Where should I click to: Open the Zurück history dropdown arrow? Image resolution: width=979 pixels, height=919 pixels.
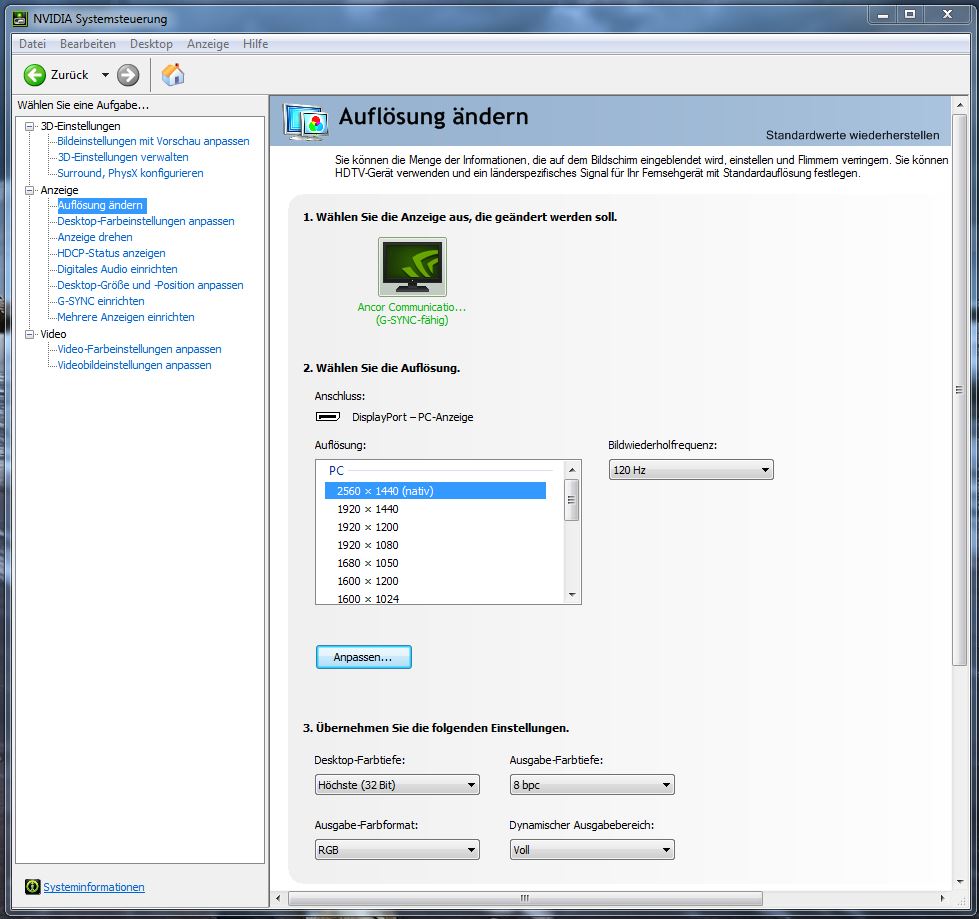105,75
